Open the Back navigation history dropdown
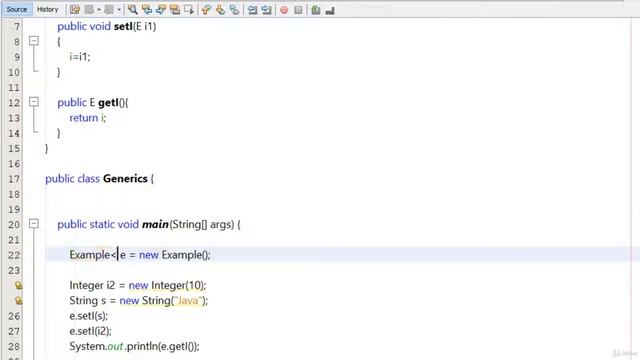This screenshot has width=640, height=360. click(x=99, y=10)
